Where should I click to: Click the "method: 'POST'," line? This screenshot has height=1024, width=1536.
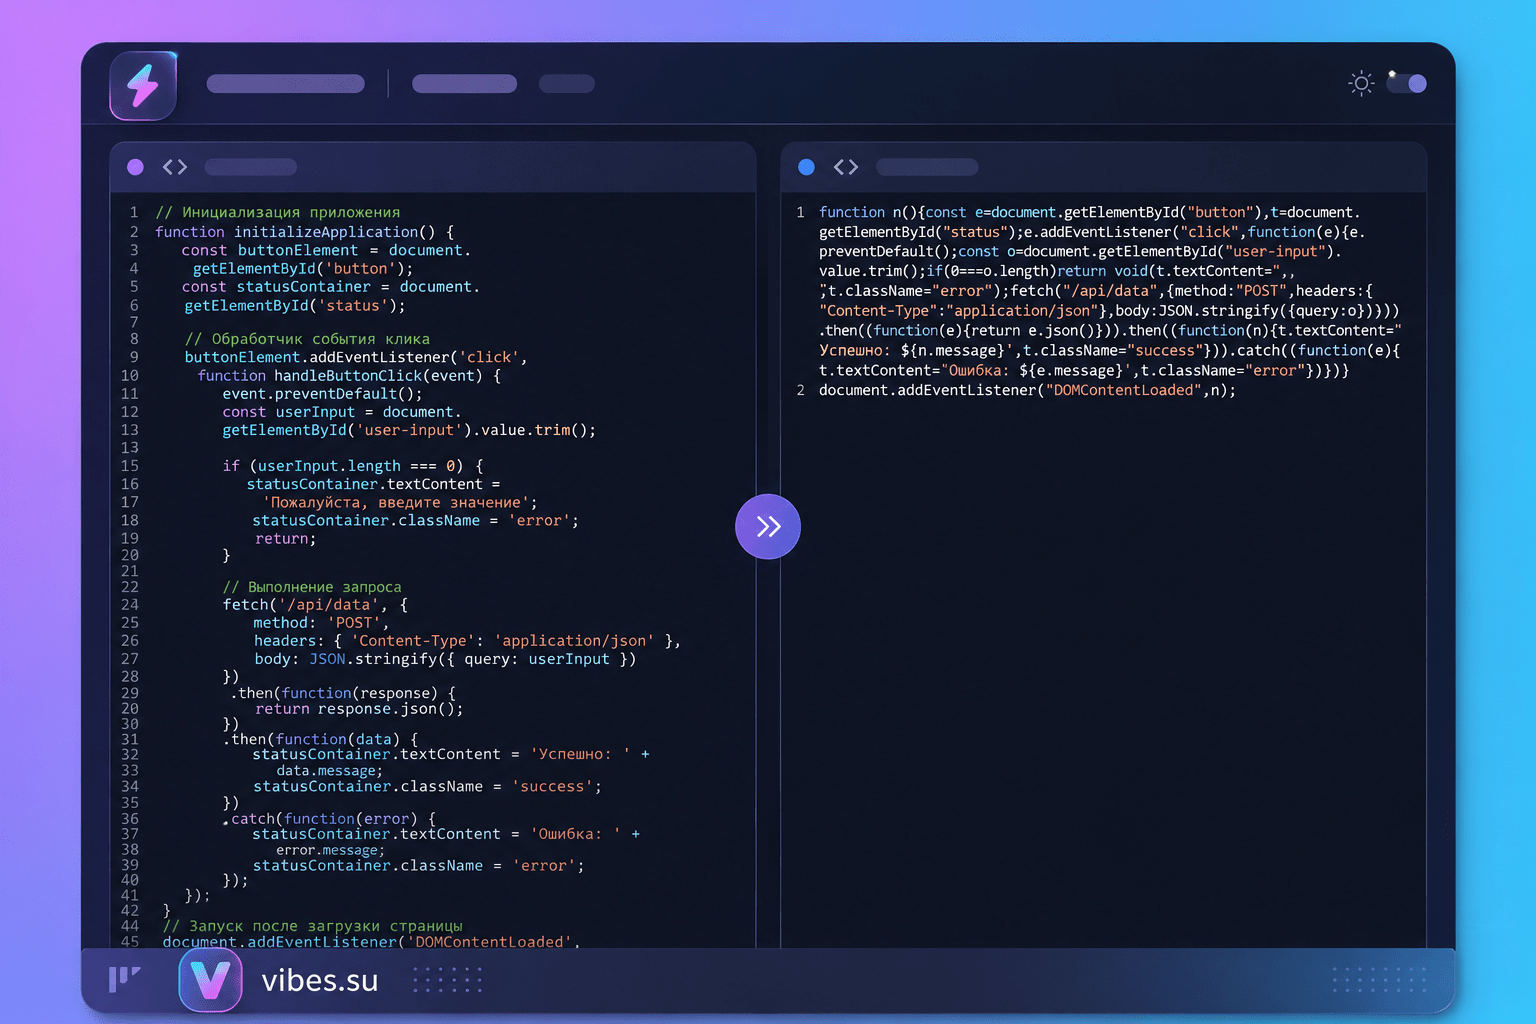(x=321, y=623)
